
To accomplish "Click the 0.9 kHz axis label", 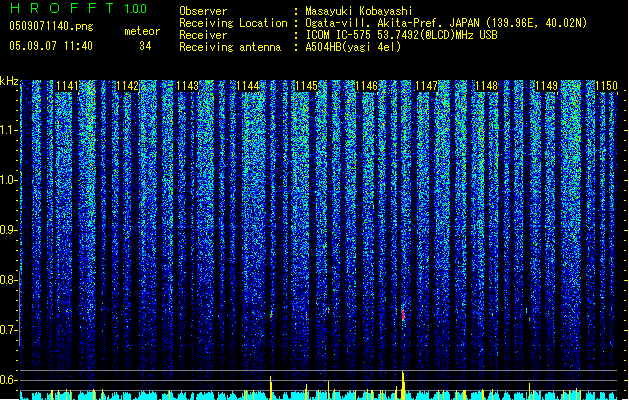I will (x=9, y=230).
